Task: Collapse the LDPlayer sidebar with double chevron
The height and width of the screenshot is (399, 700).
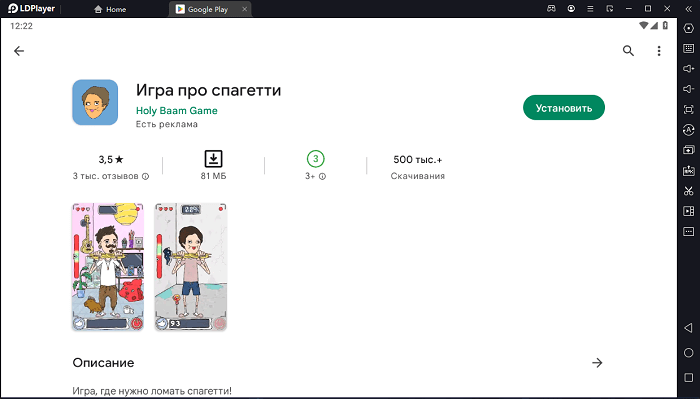Action: (x=688, y=8)
